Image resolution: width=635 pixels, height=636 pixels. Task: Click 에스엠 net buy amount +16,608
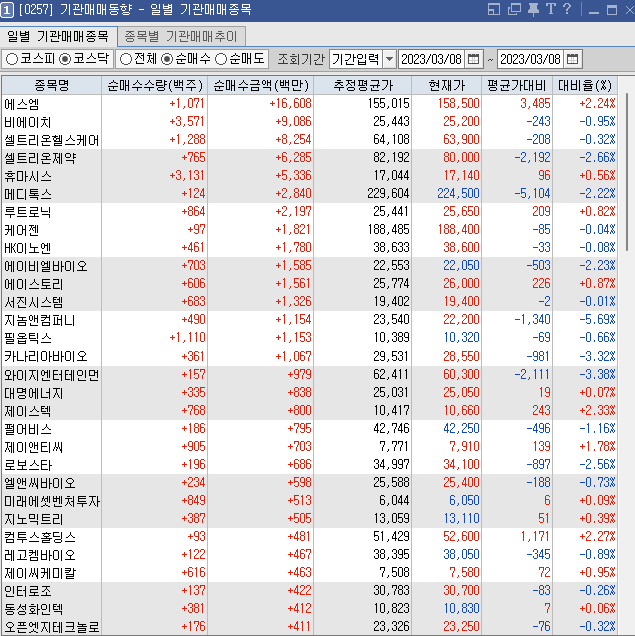coord(290,103)
